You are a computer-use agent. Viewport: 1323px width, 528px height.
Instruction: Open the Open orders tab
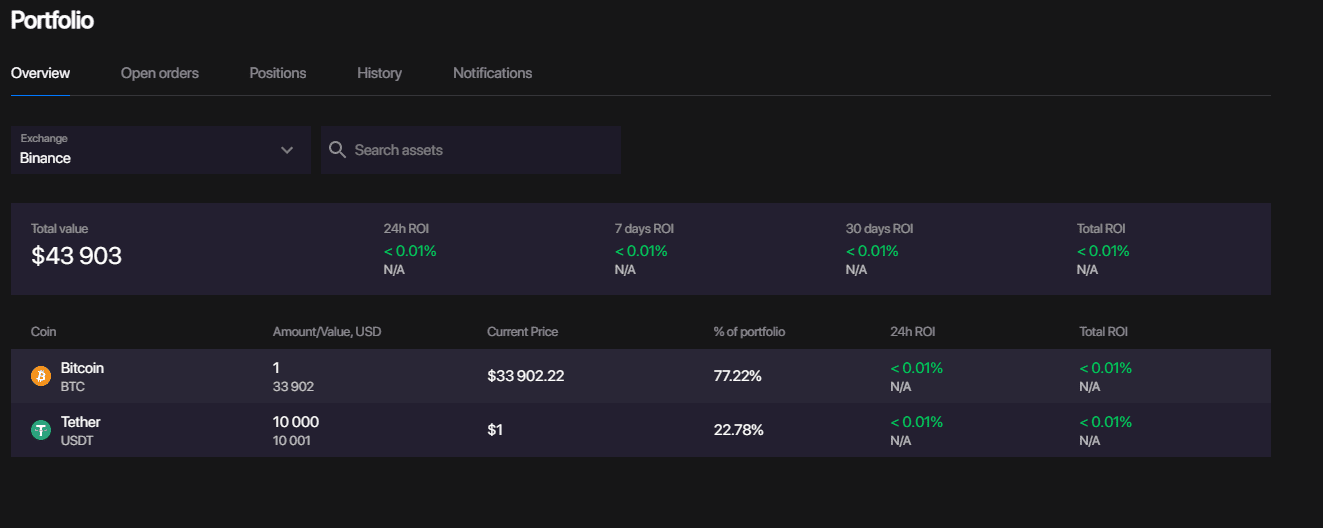pyautogui.click(x=160, y=73)
